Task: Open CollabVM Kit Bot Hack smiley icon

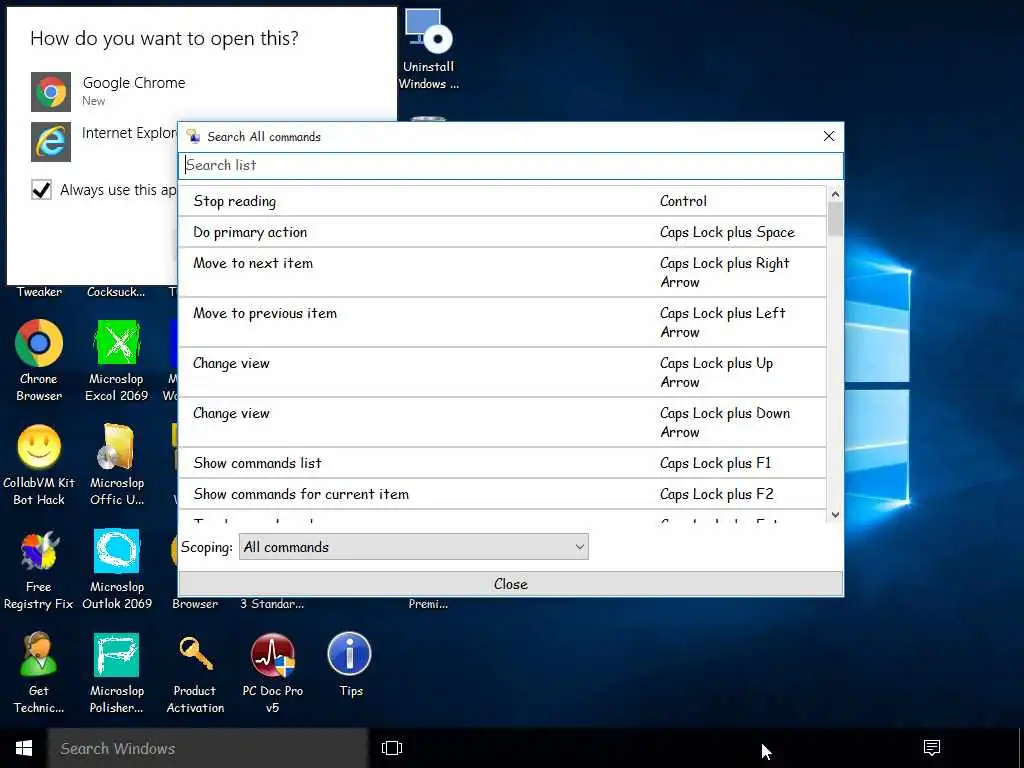Action: pyautogui.click(x=39, y=464)
